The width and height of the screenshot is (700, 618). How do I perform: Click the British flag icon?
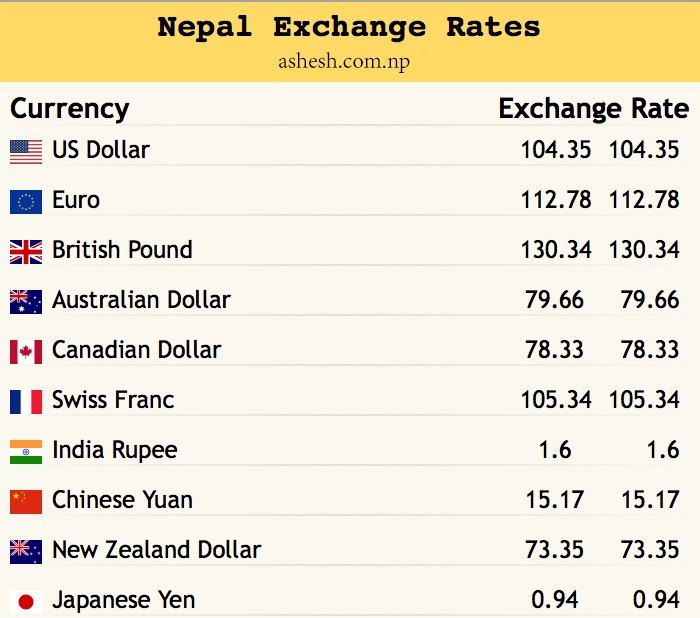click(x=26, y=251)
